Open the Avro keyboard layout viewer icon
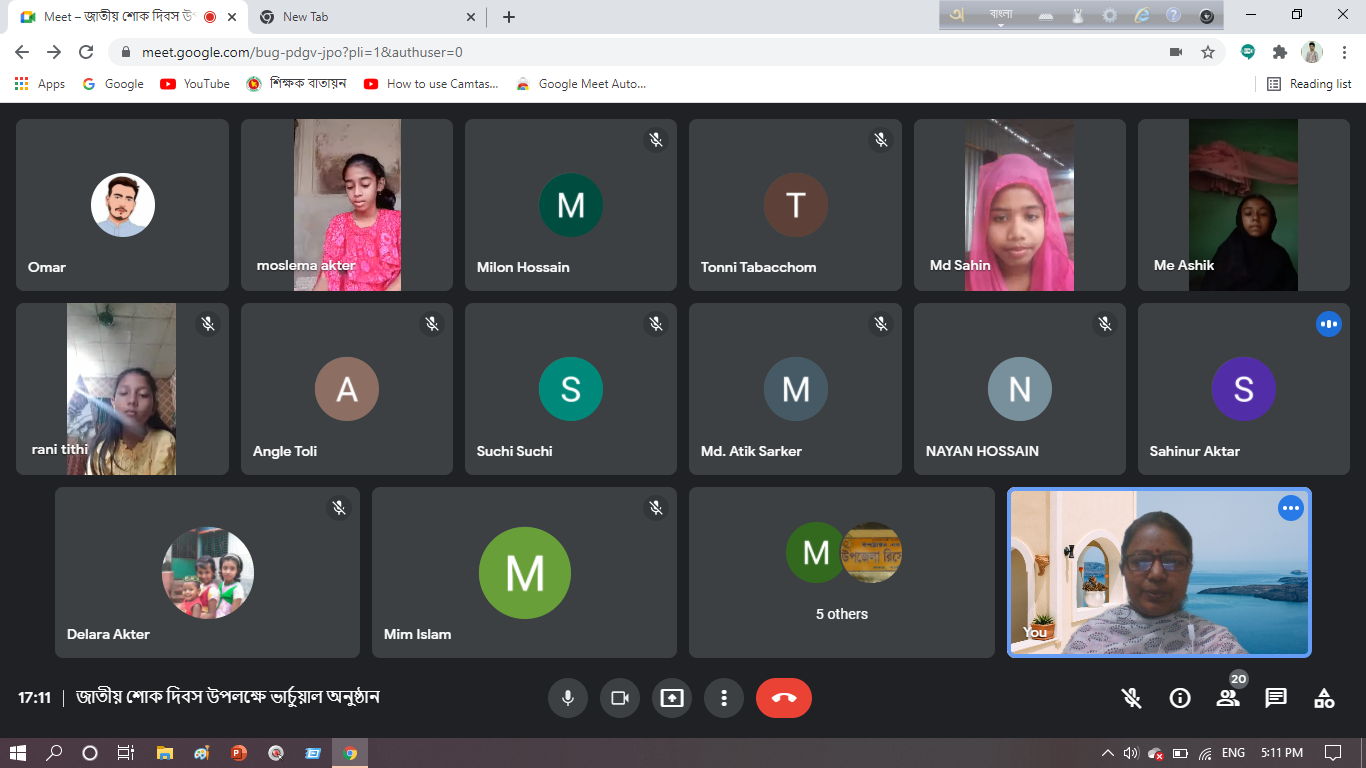 (1045, 15)
